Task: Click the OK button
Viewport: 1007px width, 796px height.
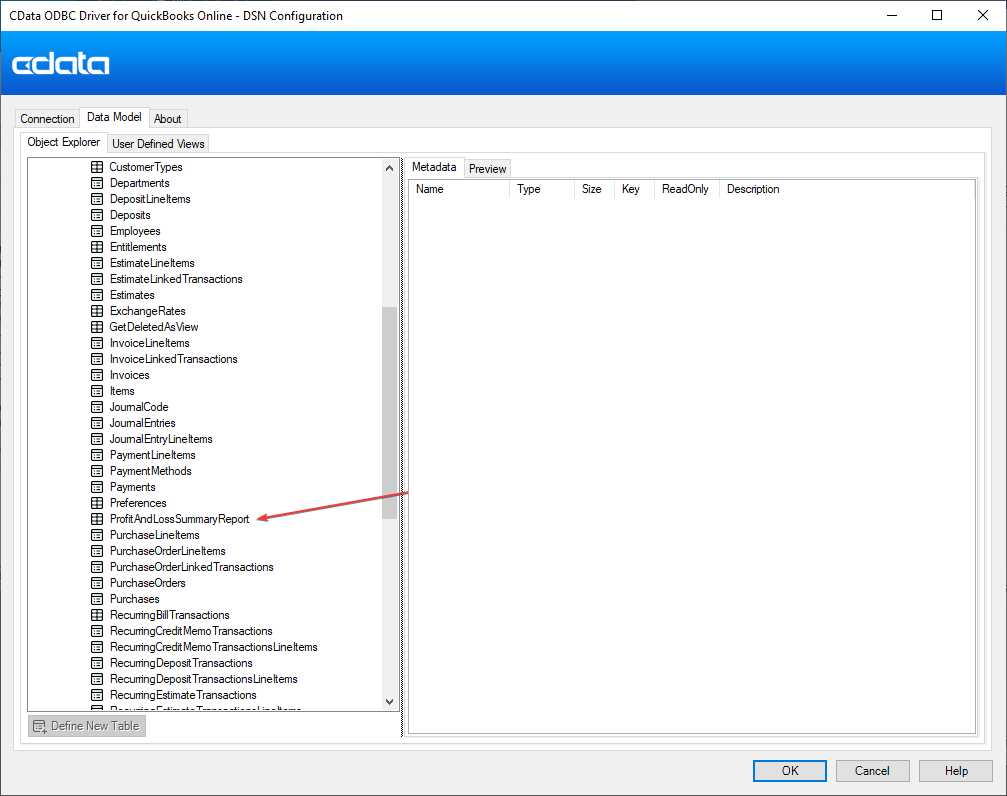Action: (789, 771)
